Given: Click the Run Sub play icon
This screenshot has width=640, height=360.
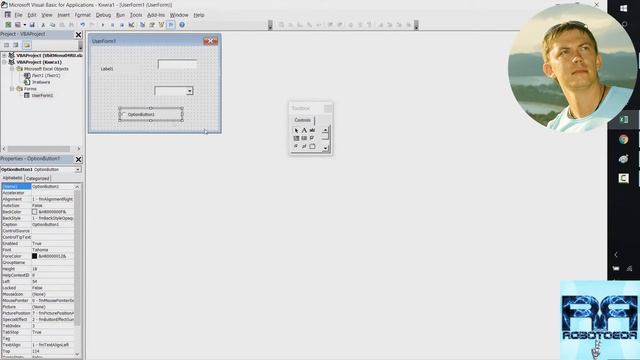Looking at the screenshot, I should point(103,25).
